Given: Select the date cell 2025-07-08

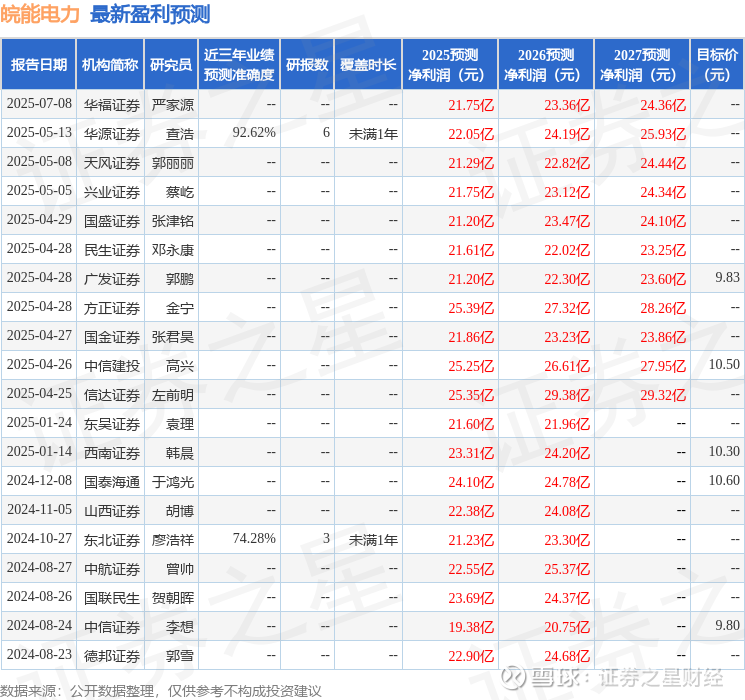Looking at the screenshot, I should click(x=39, y=104).
